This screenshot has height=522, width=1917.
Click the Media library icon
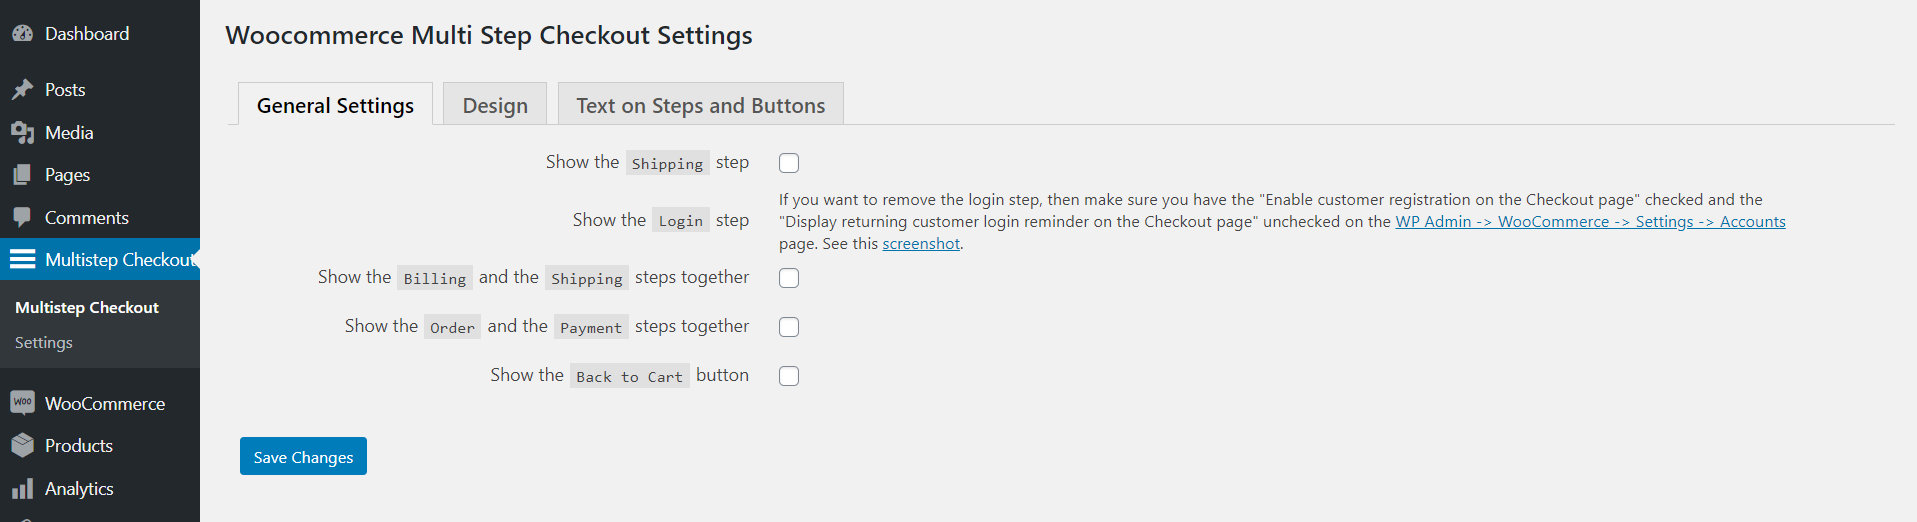(x=22, y=133)
